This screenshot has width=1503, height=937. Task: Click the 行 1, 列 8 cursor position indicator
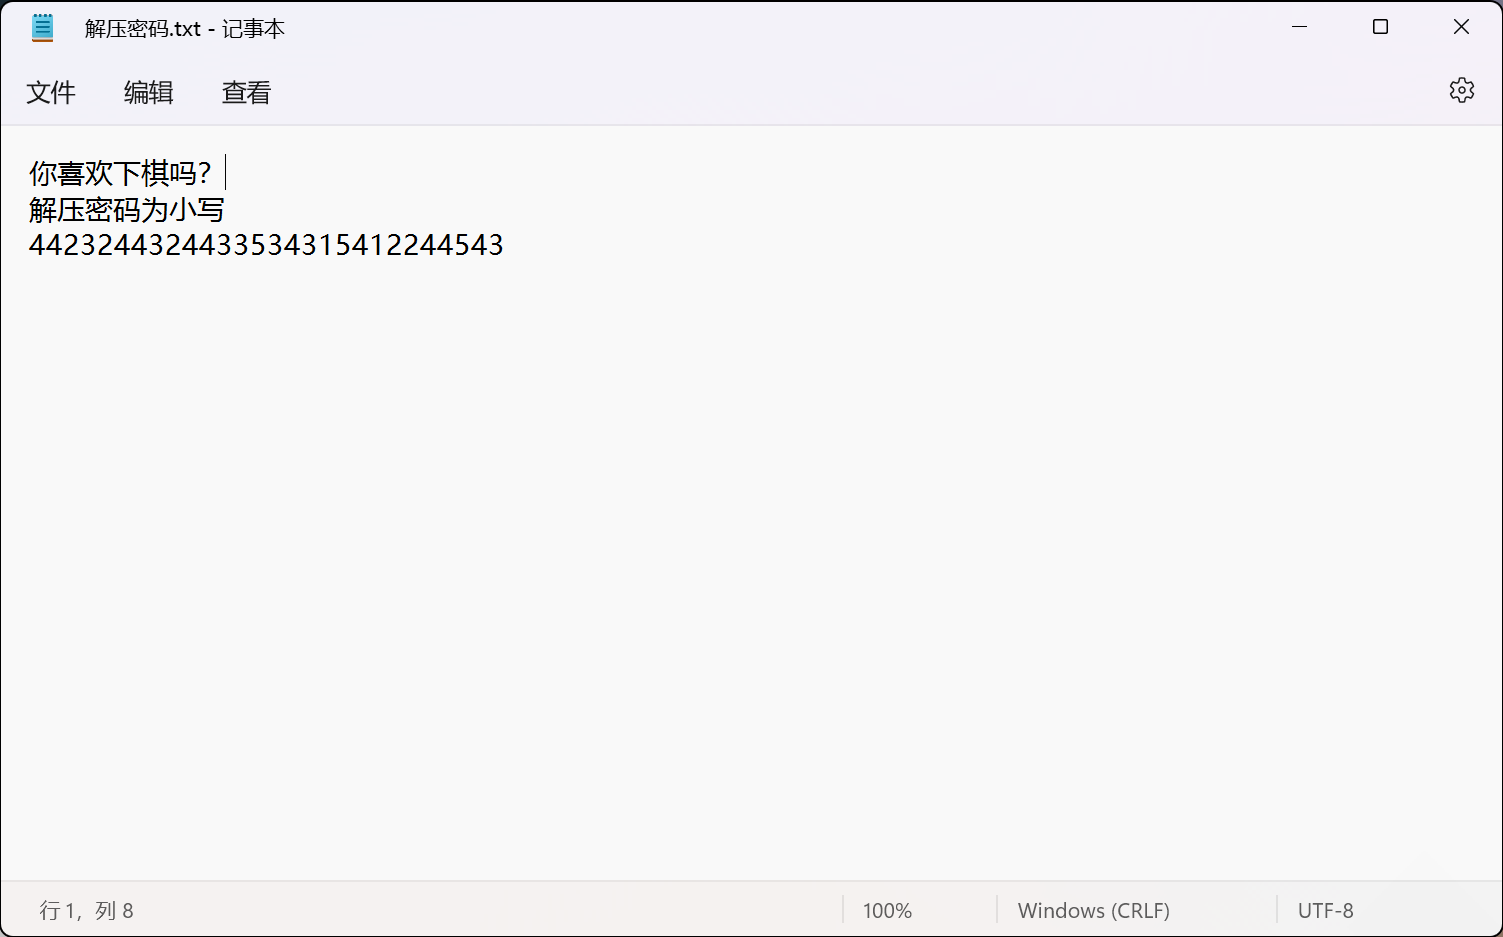[x=86, y=910]
